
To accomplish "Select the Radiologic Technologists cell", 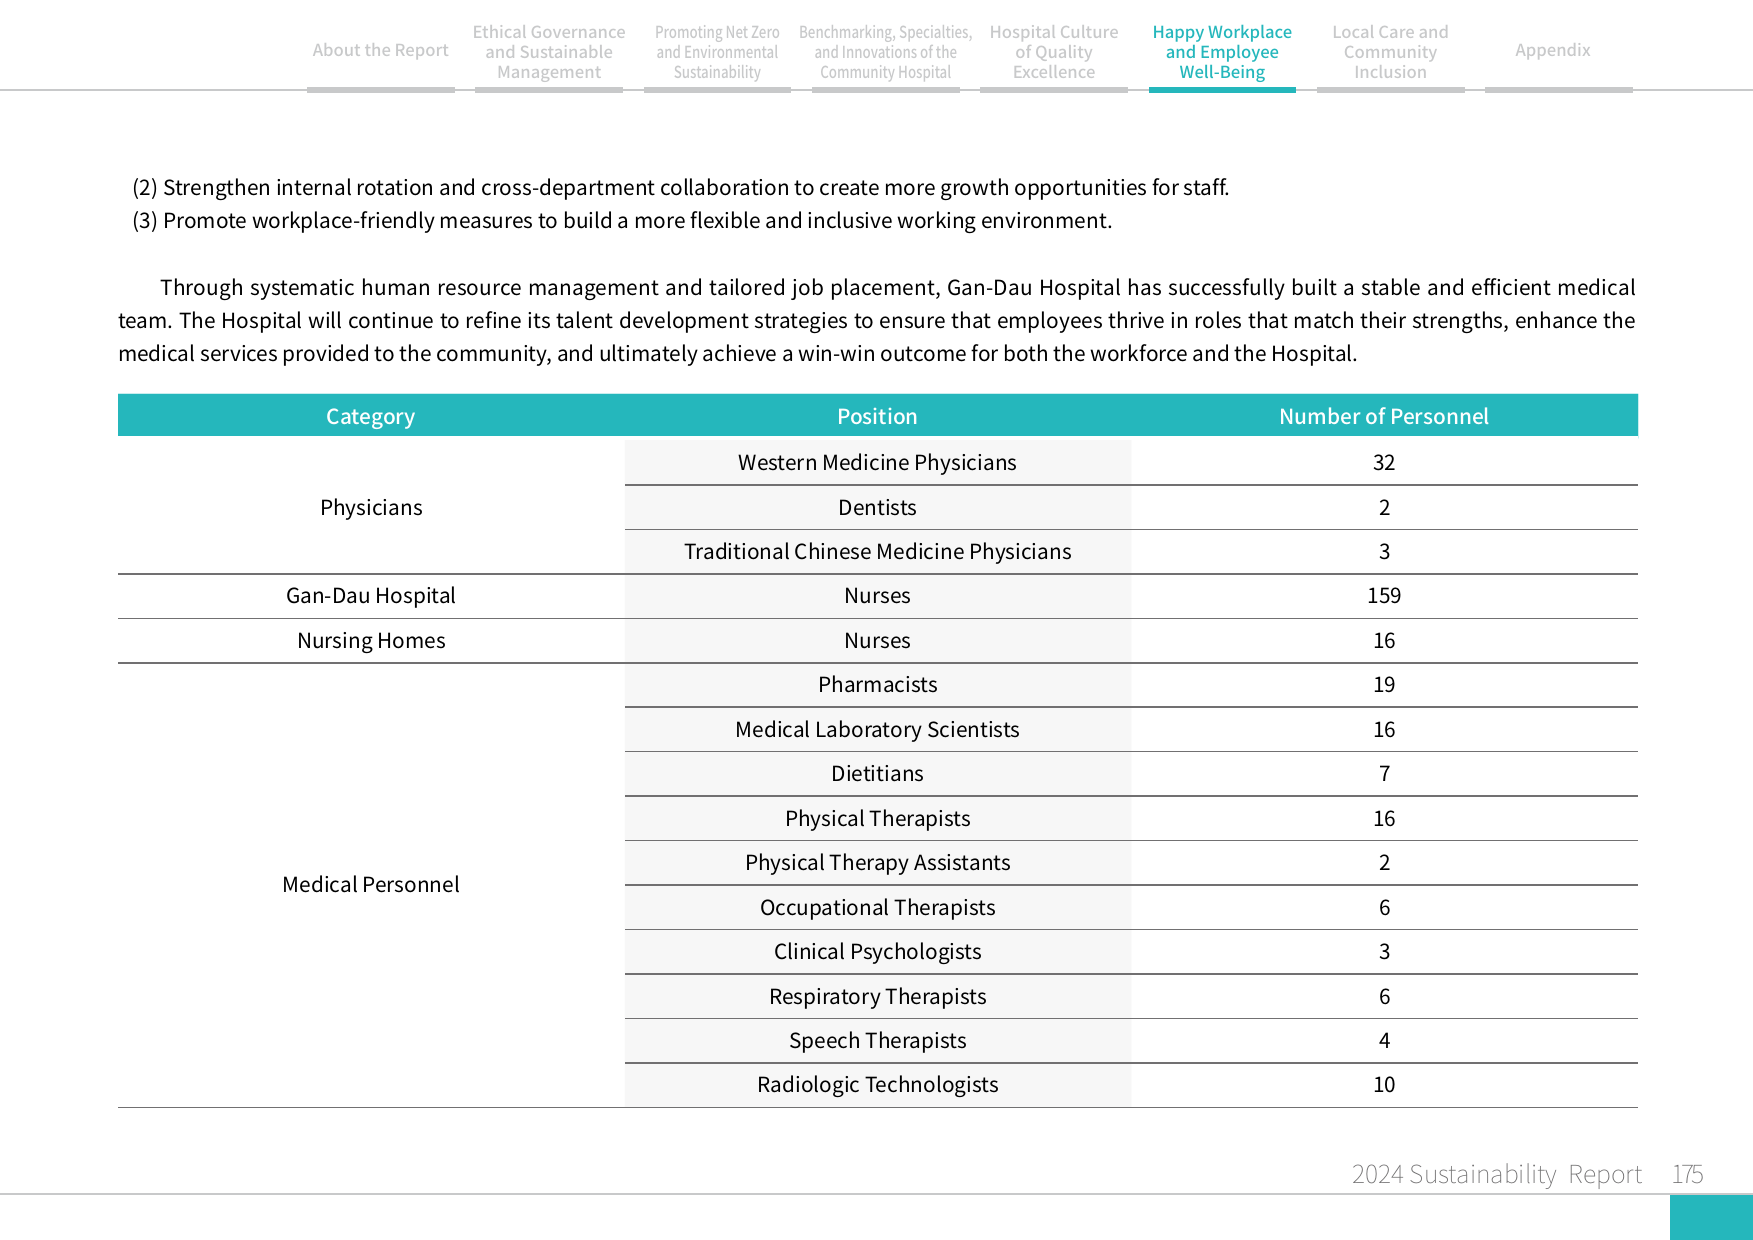I will click(x=877, y=1085).
